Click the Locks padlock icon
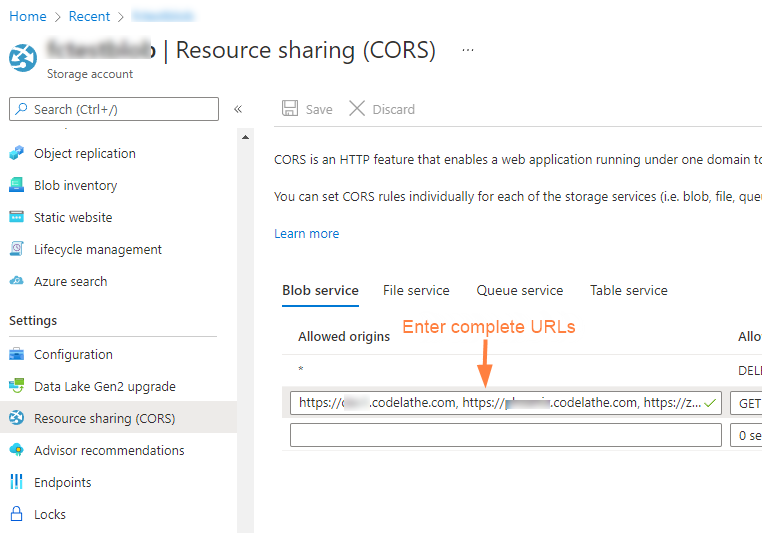The image size is (762, 533). coord(16,515)
